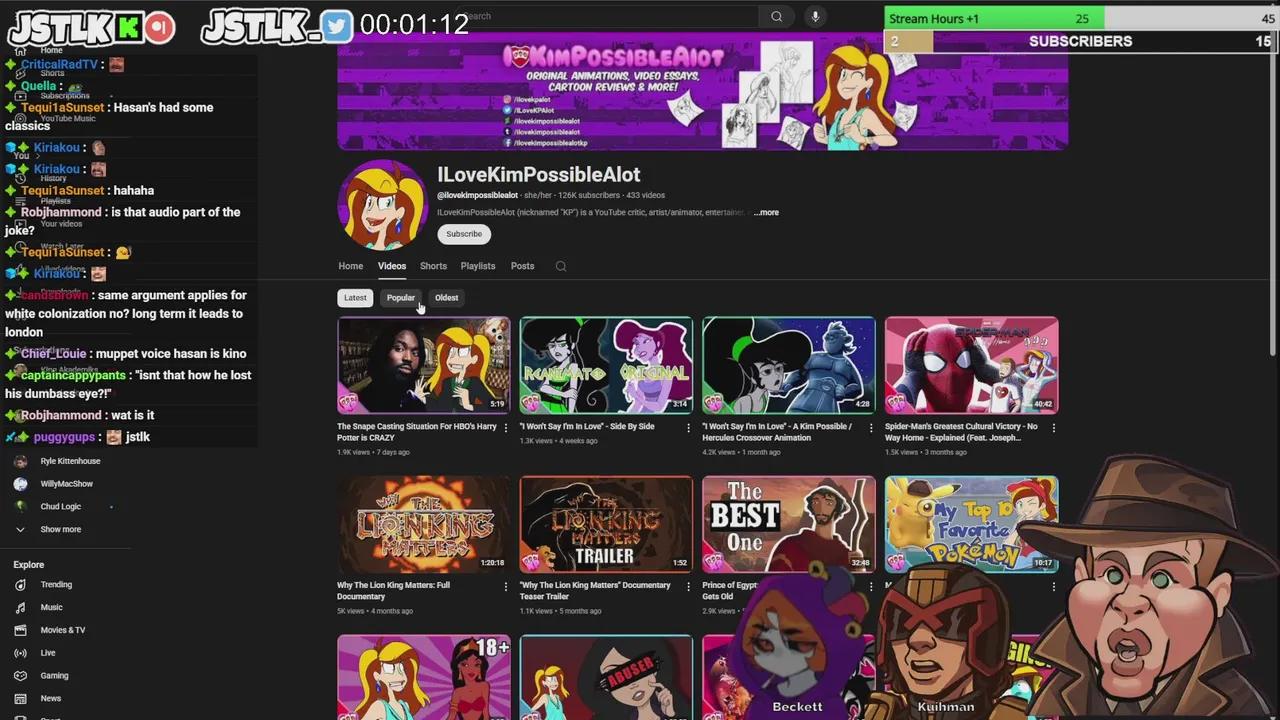This screenshot has width=1280, height=720.
Task: Click the KimPossibleAlot channel banner image
Action: [702, 92]
